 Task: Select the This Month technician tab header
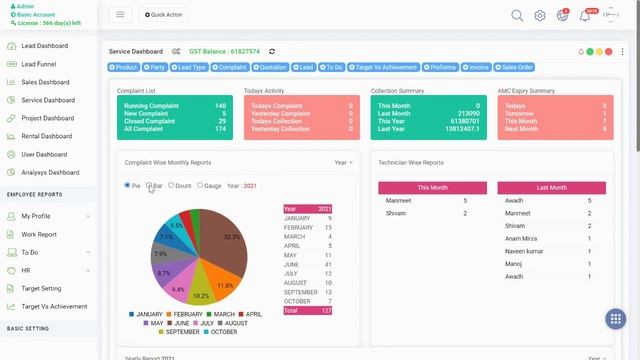433,188
